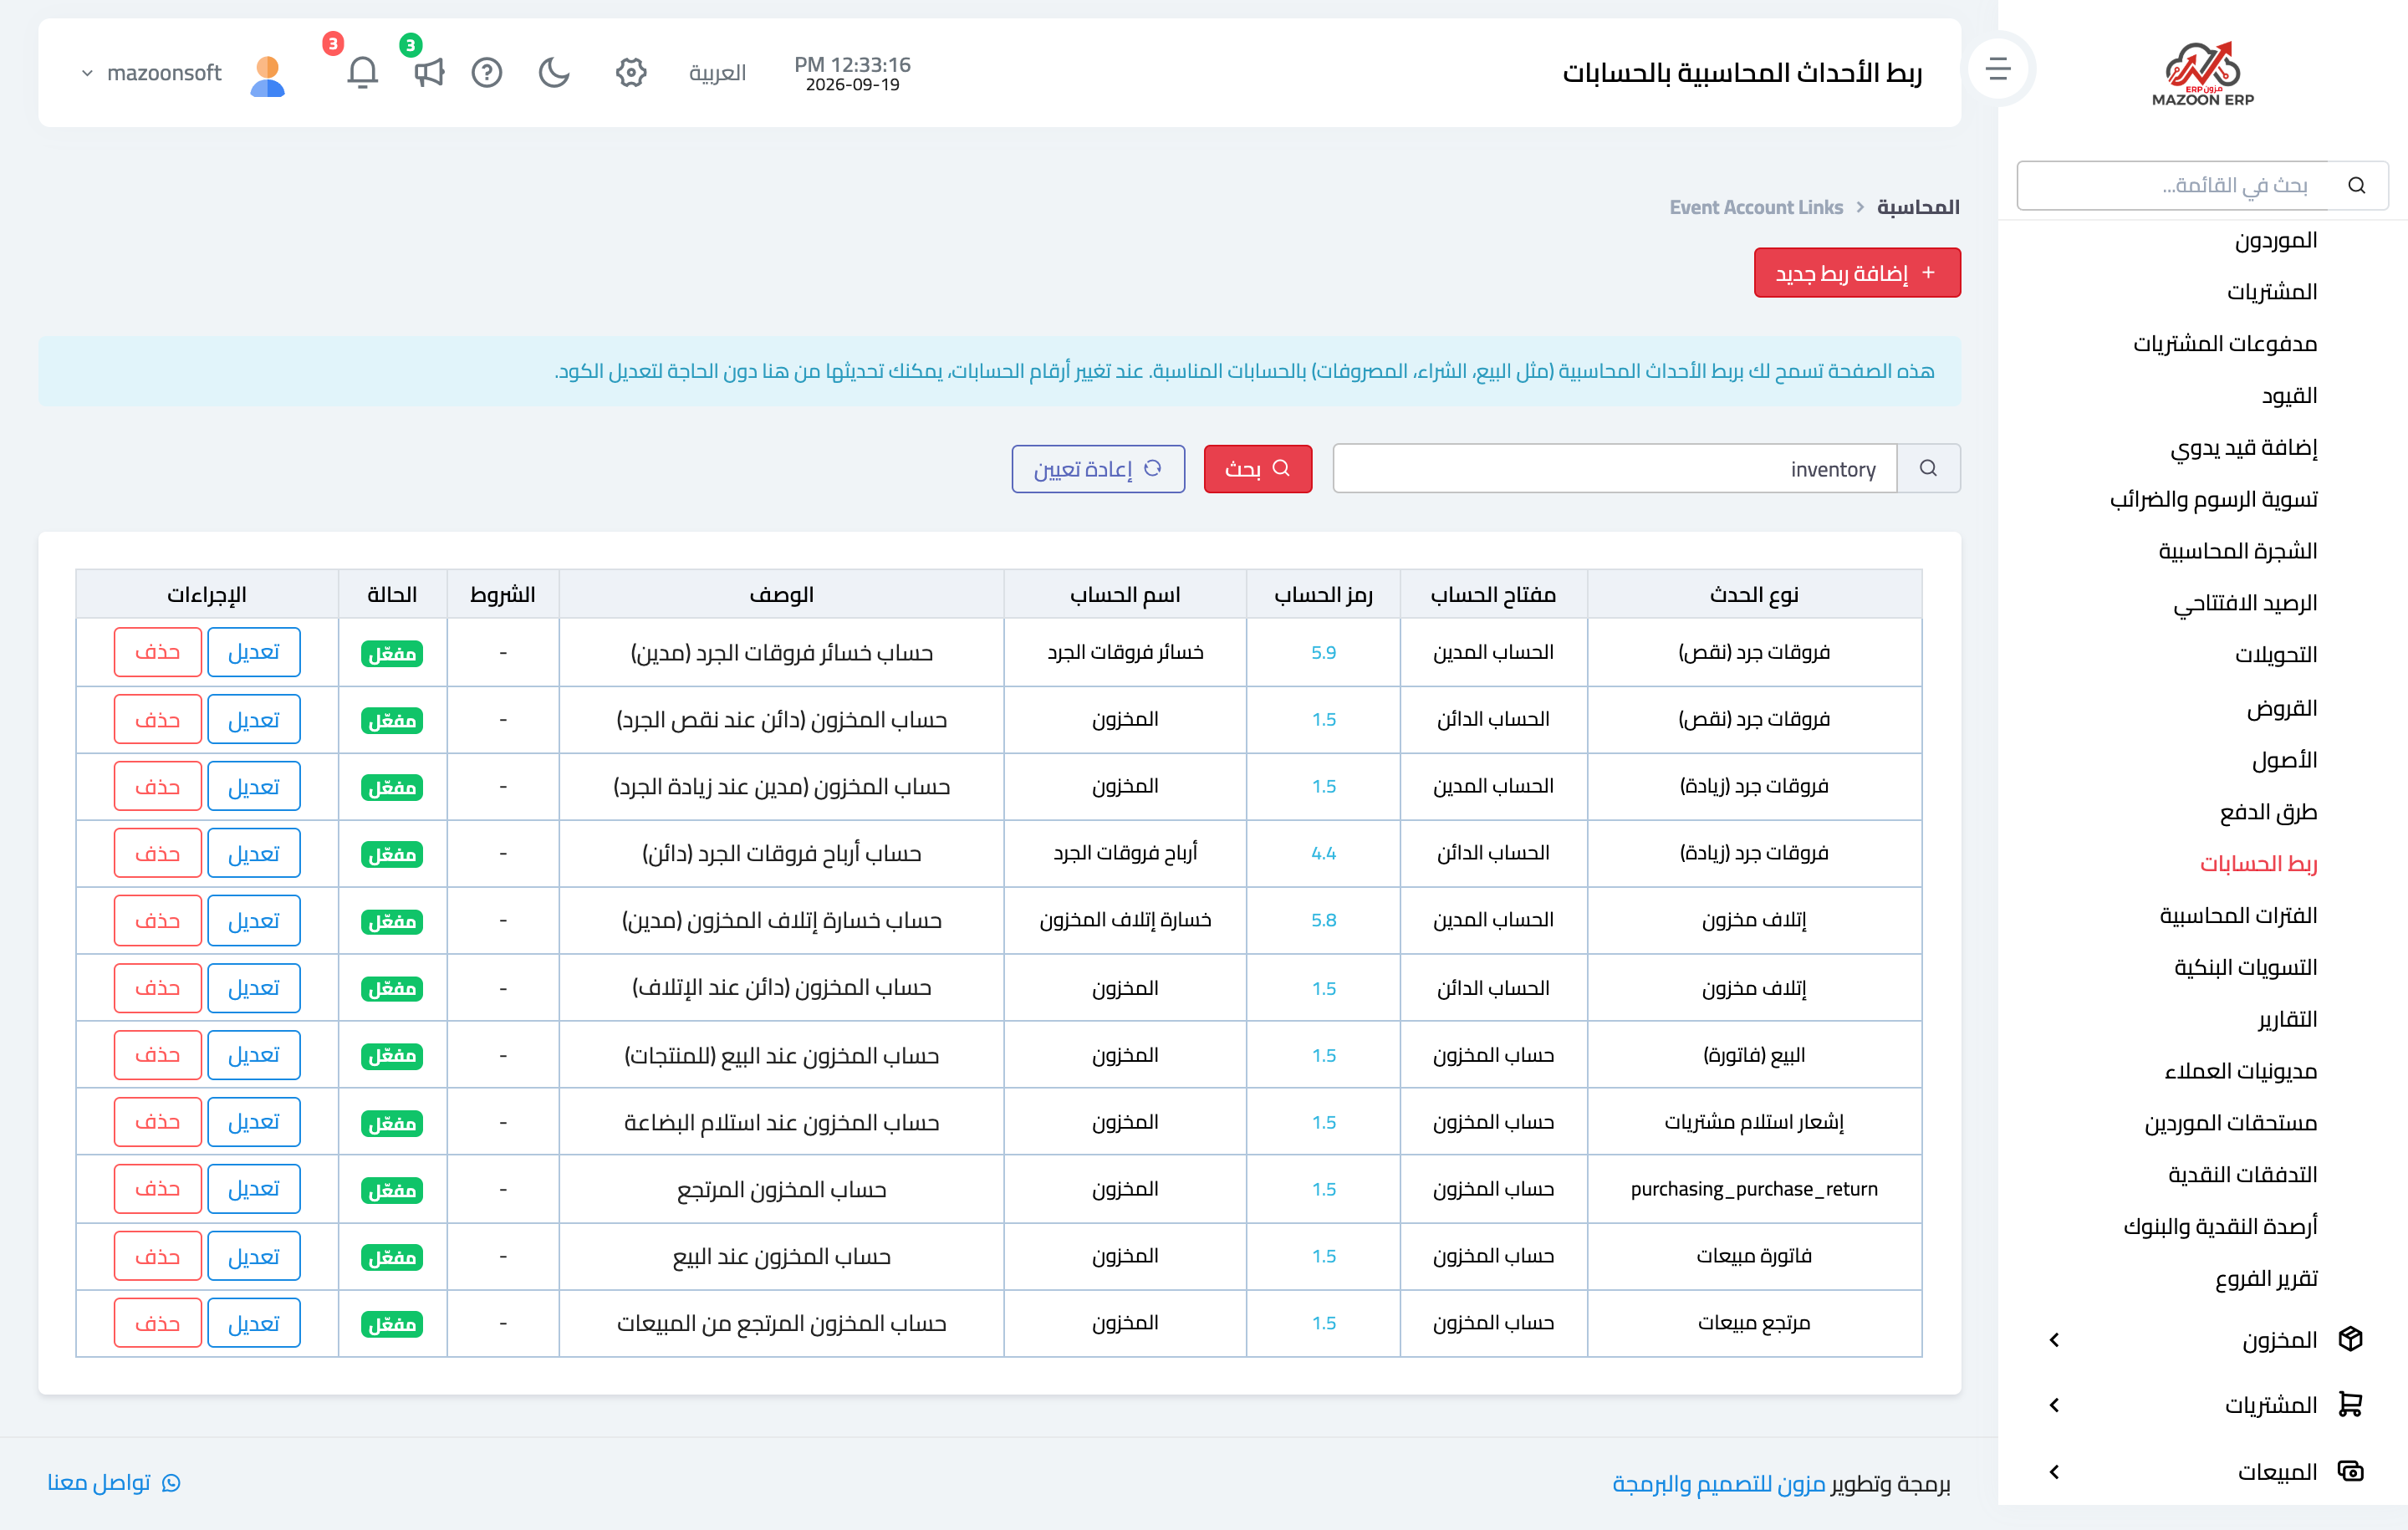Click the نوع الحدث column header
This screenshot has width=2408, height=1530.
(1754, 595)
